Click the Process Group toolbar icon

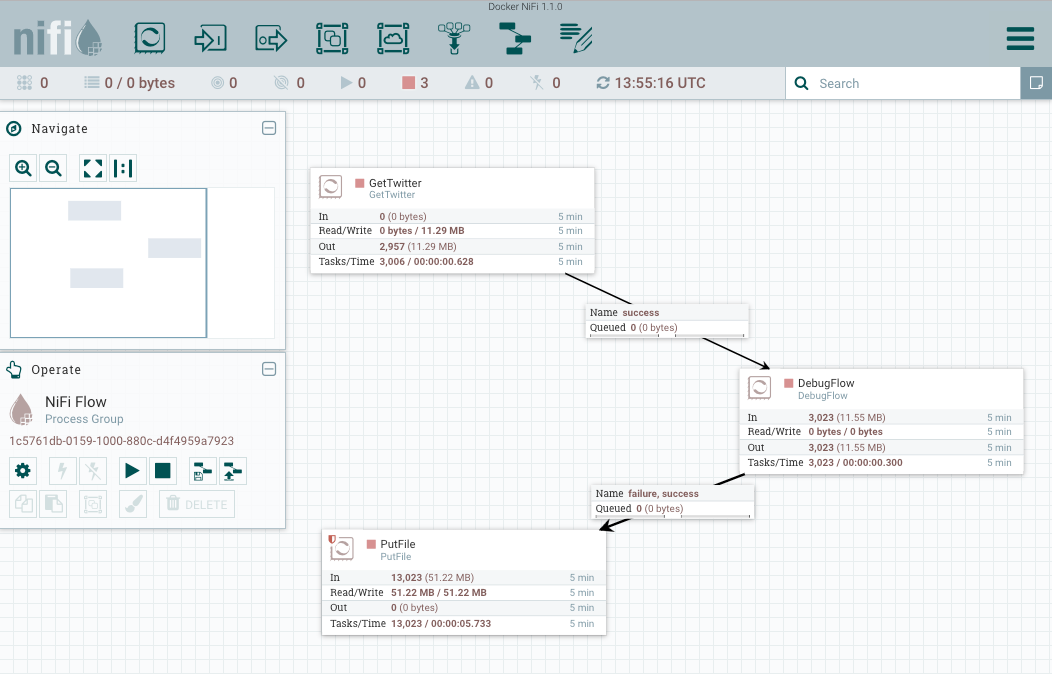click(331, 38)
